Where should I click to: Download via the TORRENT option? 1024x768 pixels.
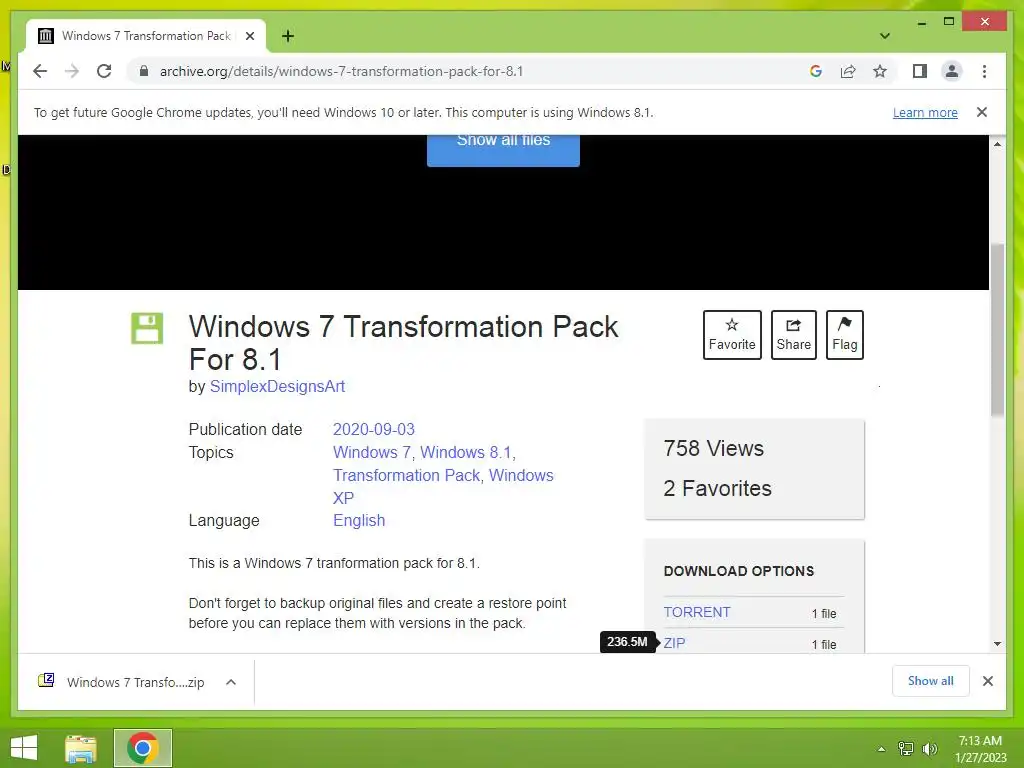697,612
